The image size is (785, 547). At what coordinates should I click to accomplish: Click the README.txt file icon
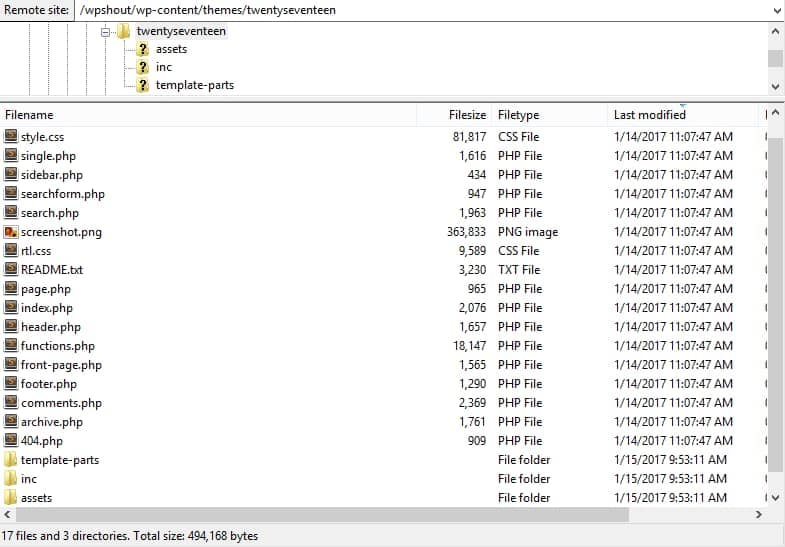(11, 270)
